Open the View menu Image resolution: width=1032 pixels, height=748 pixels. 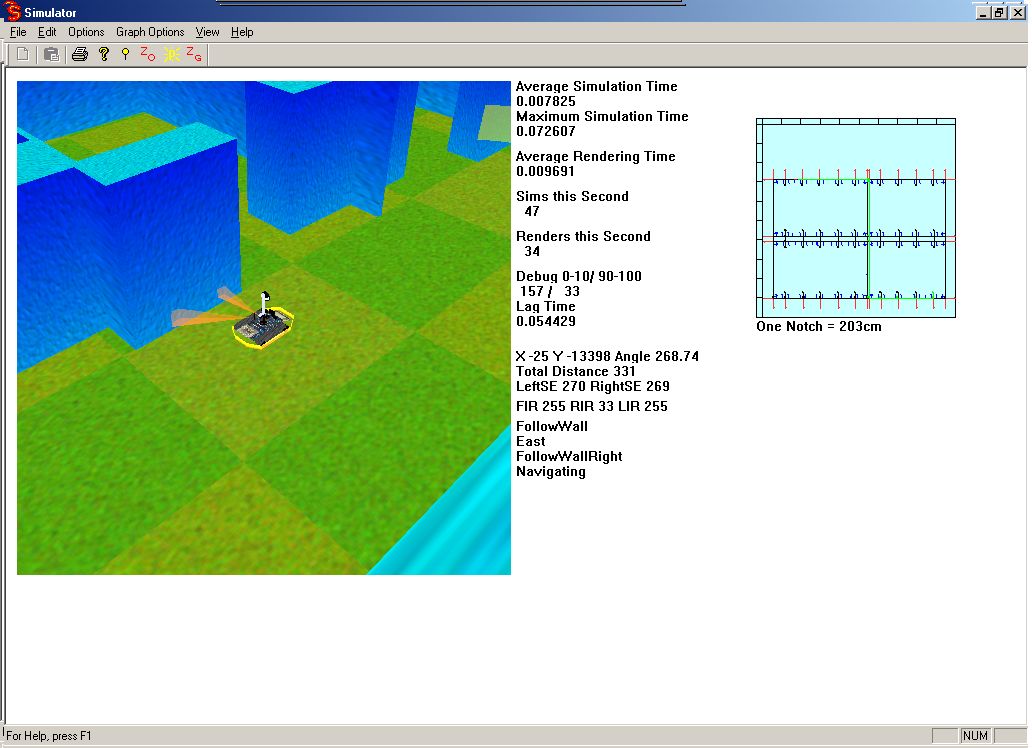click(x=207, y=32)
